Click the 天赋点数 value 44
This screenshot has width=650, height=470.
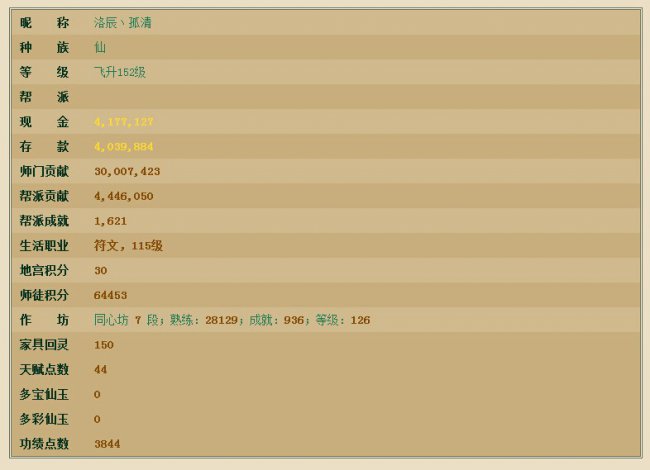[x=100, y=370]
